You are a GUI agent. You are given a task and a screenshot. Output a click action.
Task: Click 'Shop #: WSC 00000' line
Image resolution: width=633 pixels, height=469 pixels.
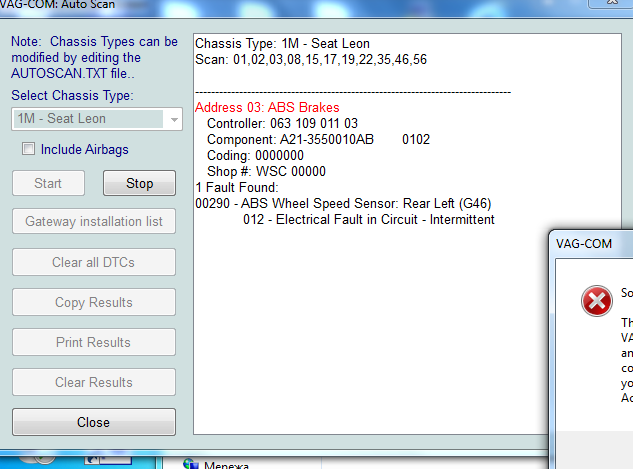click(266, 172)
